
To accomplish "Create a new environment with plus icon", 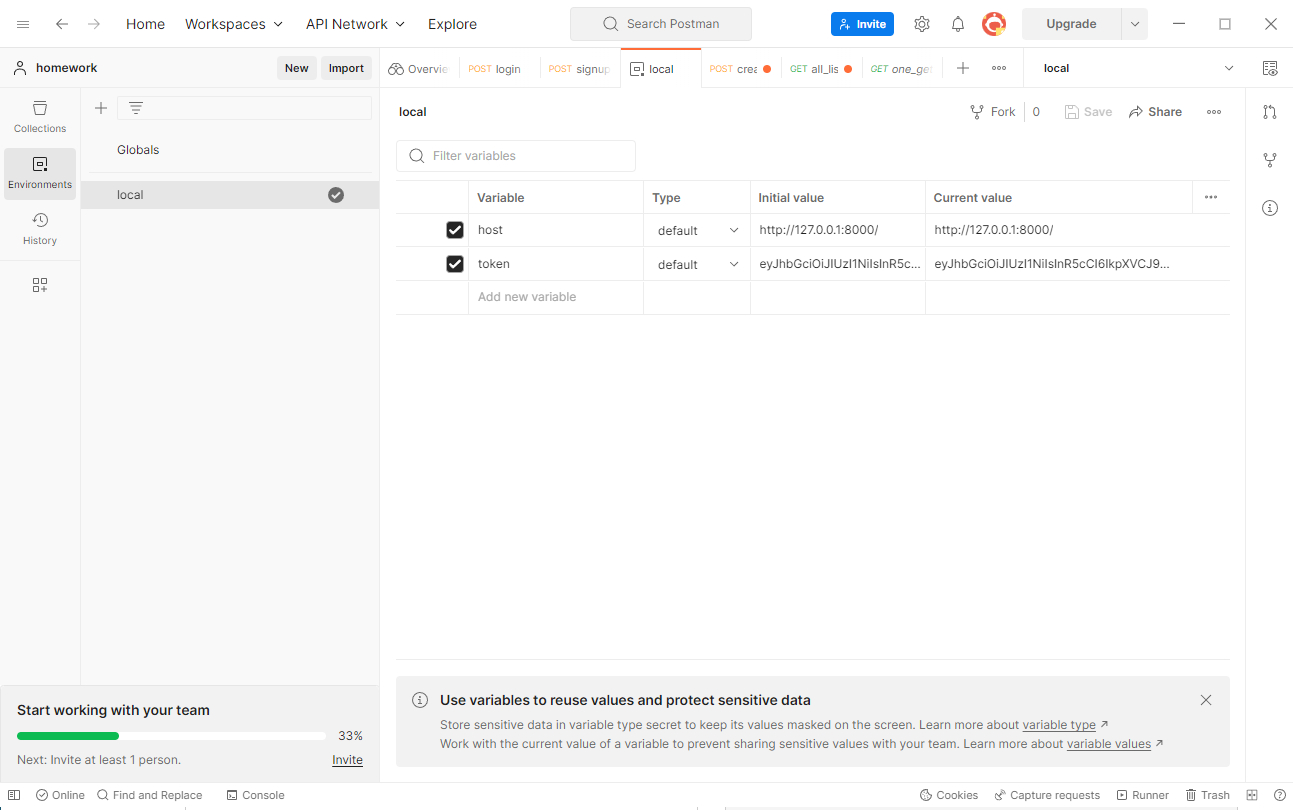I will 100,108.
